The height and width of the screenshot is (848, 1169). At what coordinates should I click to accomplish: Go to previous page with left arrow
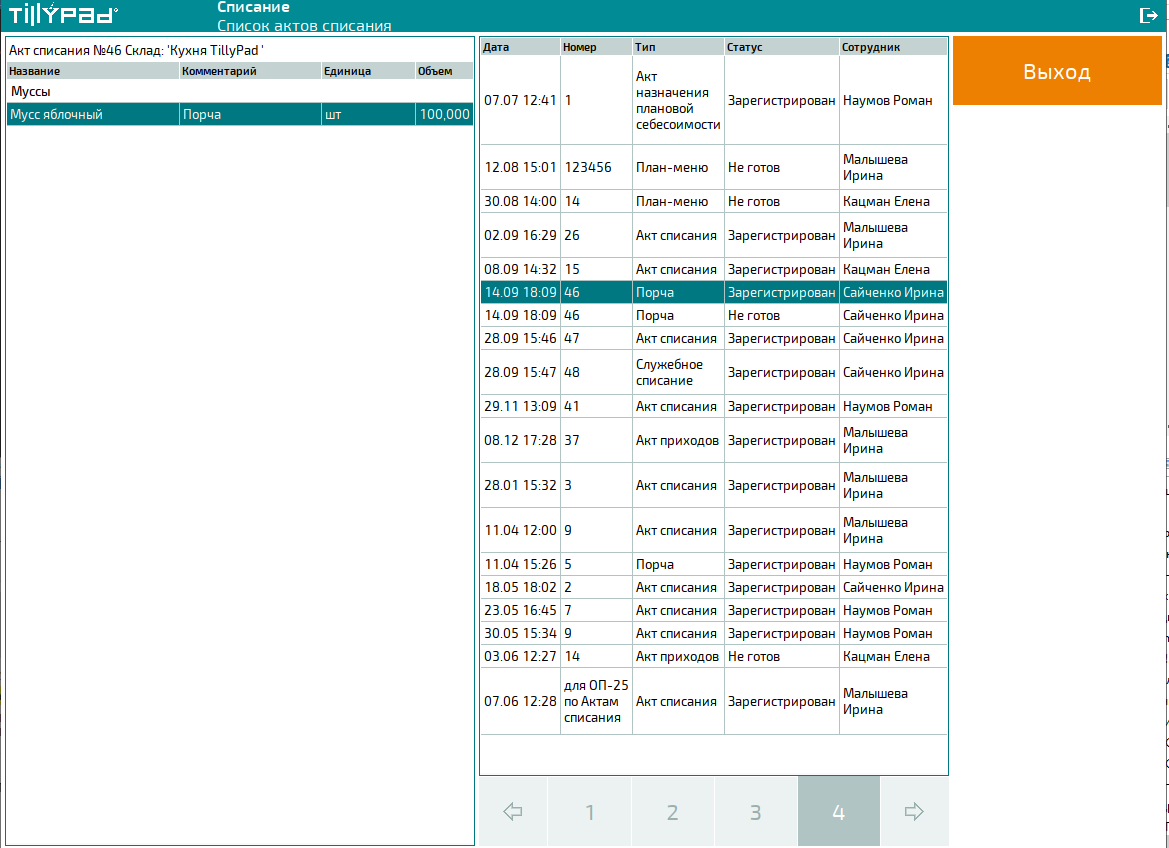pos(513,811)
